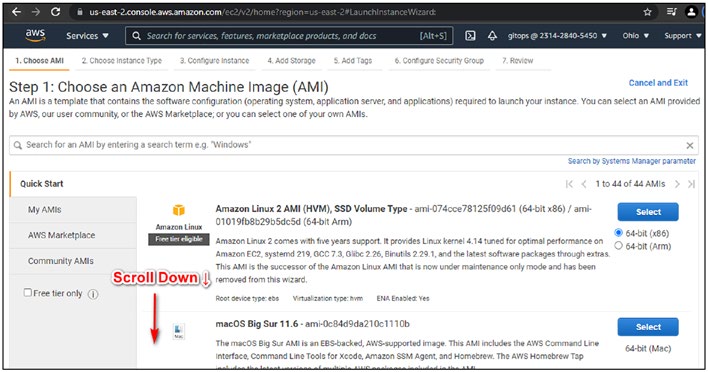Click the macOS Big Sur AMI icon
Viewport: 708px width, 372px height.
click(179, 331)
